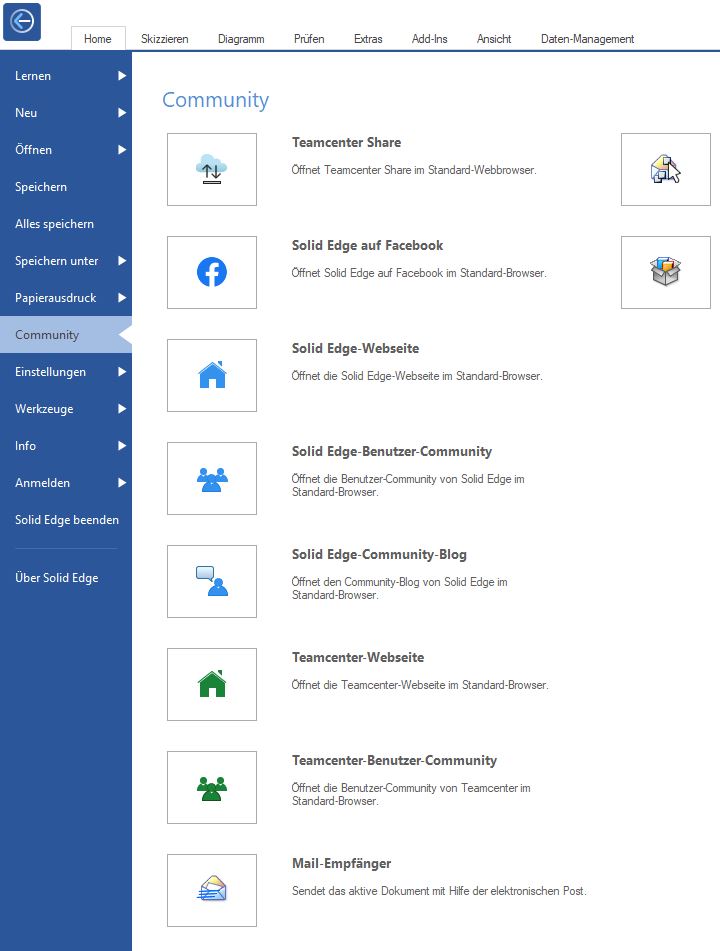Click the Teamcenter-Benutzer-Community title

click(394, 761)
